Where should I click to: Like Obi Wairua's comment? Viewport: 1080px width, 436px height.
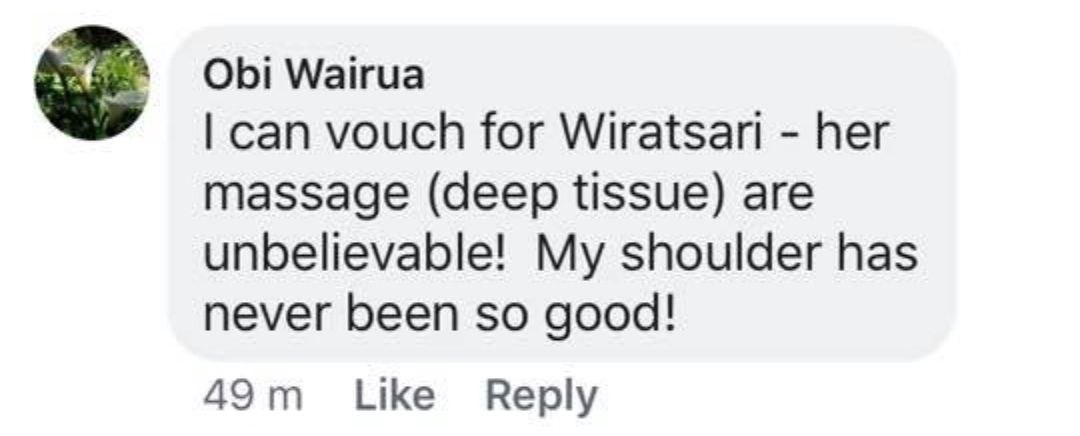click(395, 397)
